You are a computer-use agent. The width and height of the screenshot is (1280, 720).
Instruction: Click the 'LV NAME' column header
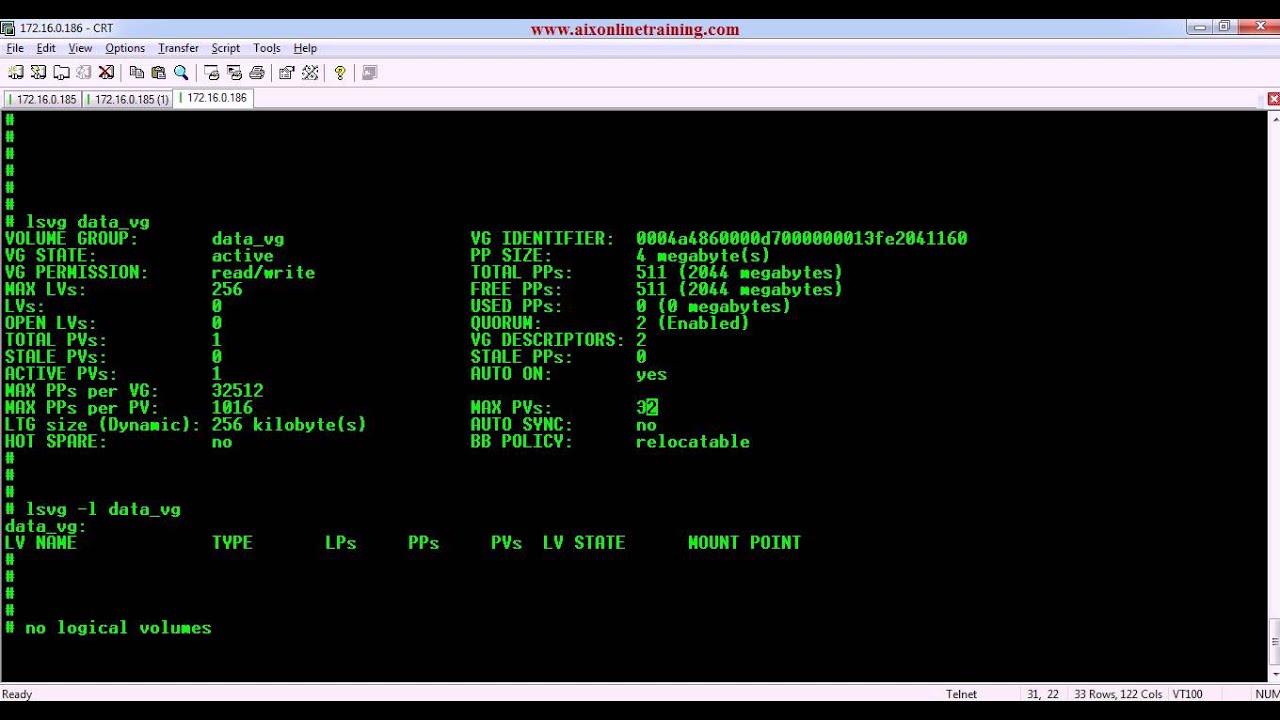40,542
